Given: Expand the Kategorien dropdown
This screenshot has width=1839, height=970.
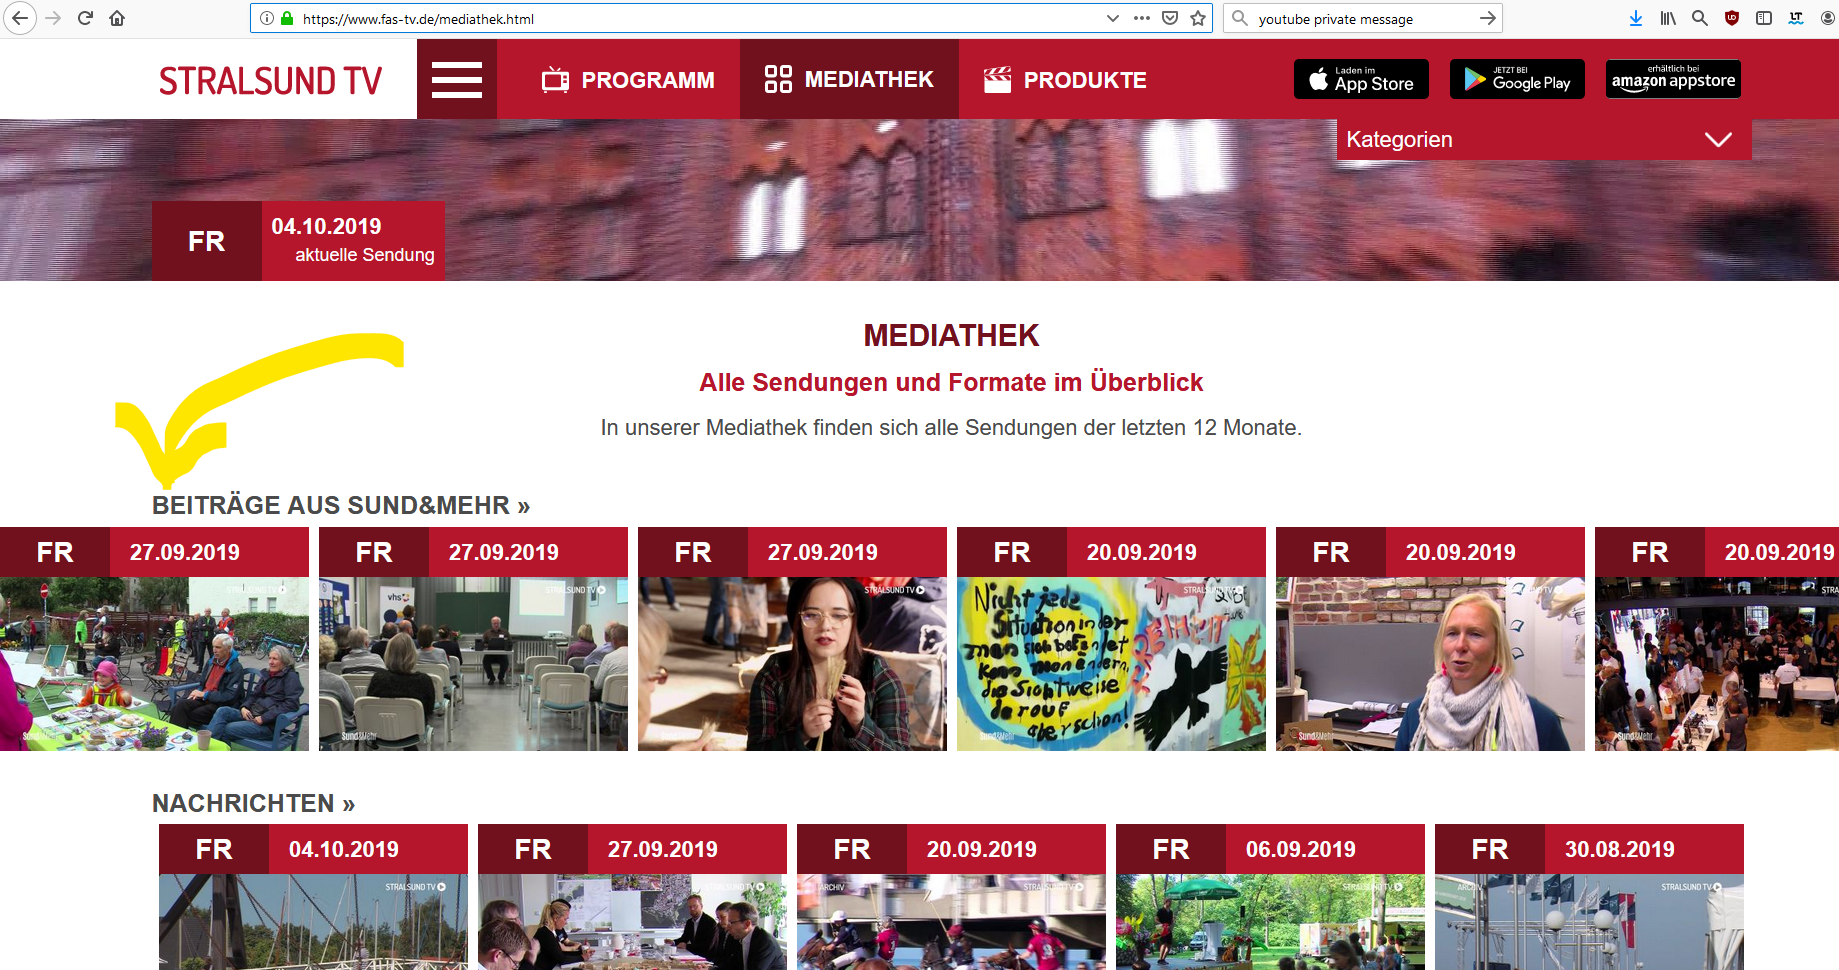Looking at the screenshot, I should tap(1544, 140).
